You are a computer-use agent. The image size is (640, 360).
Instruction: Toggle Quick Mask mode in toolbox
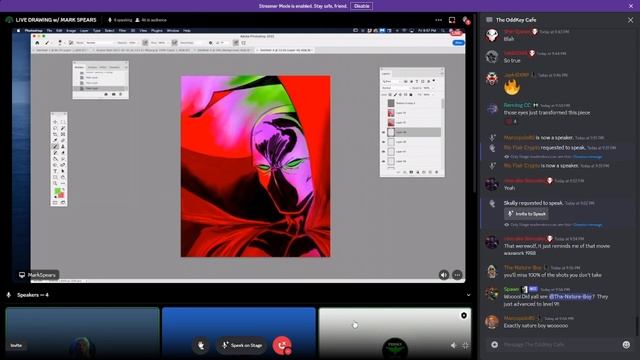tap(55, 202)
